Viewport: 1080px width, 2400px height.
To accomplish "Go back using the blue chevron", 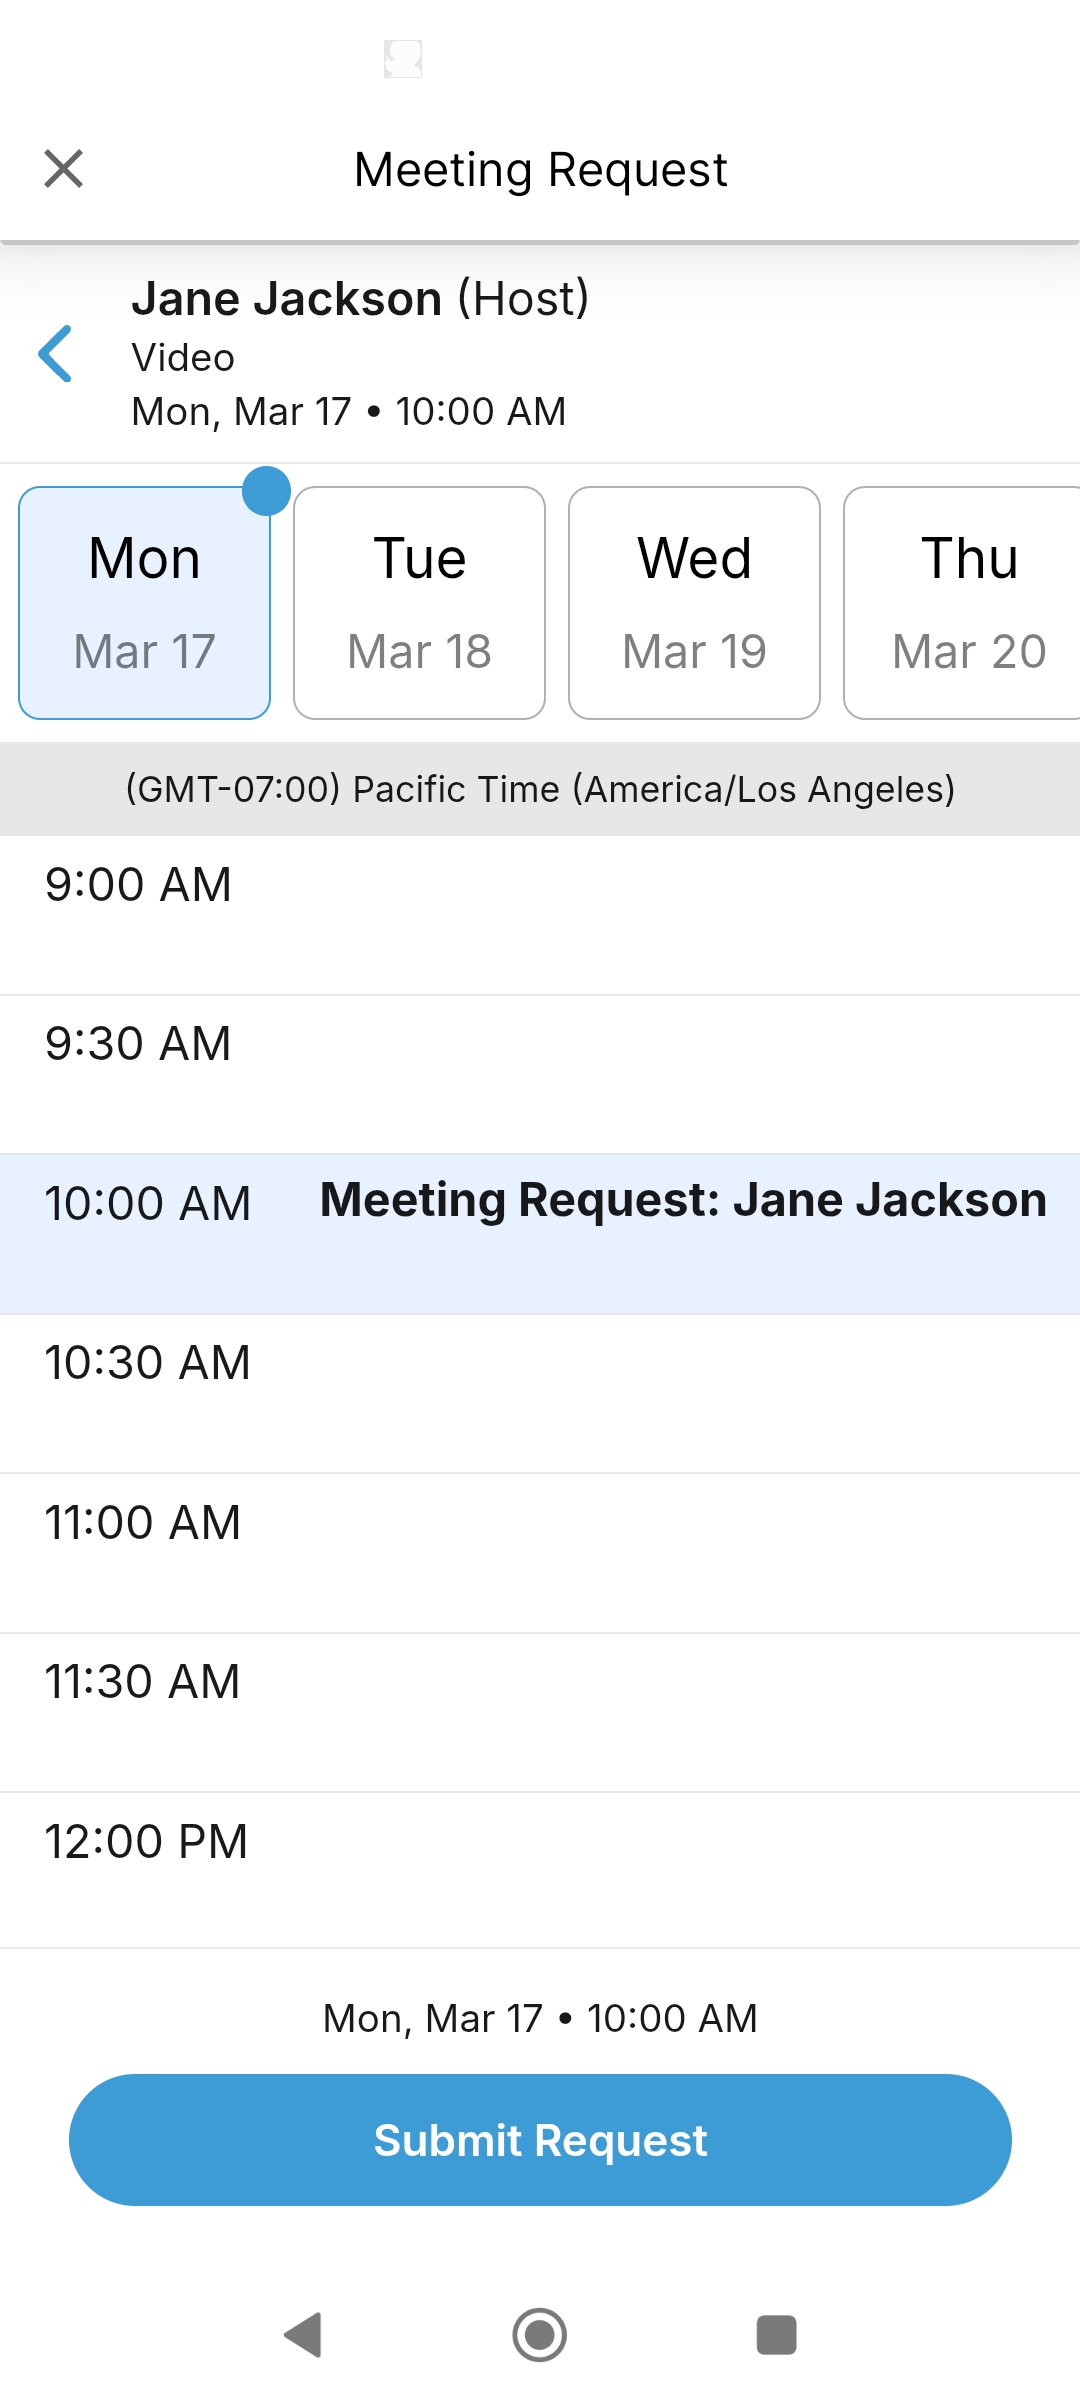I will click(55, 354).
